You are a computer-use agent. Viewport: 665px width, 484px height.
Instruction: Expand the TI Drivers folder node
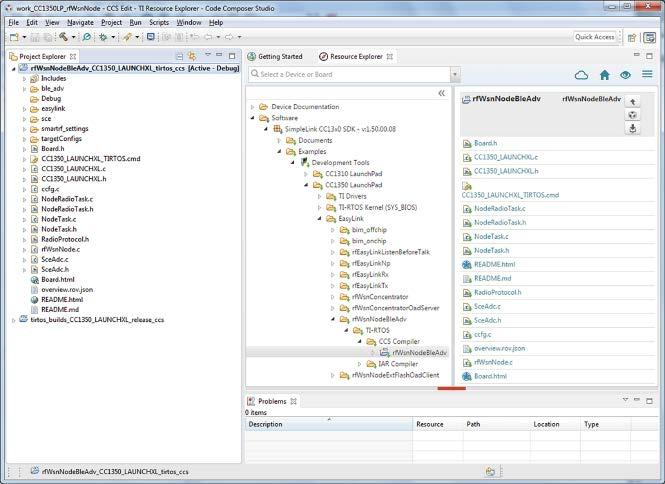tap(319, 196)
